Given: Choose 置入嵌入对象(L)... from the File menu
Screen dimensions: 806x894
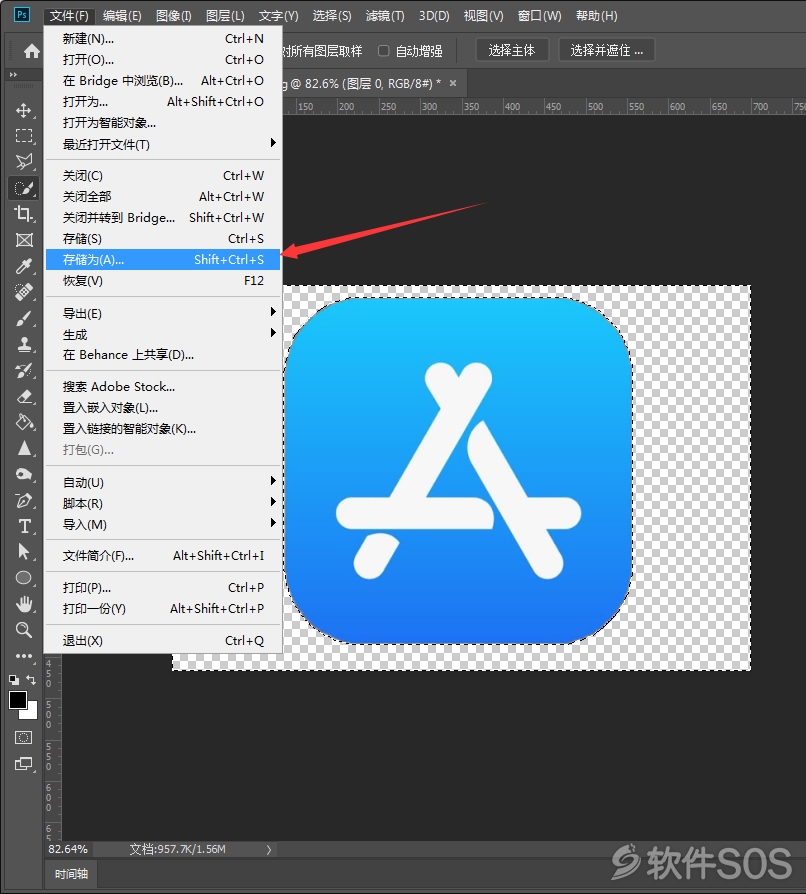Looking at the screenshot, I should 163,408.
